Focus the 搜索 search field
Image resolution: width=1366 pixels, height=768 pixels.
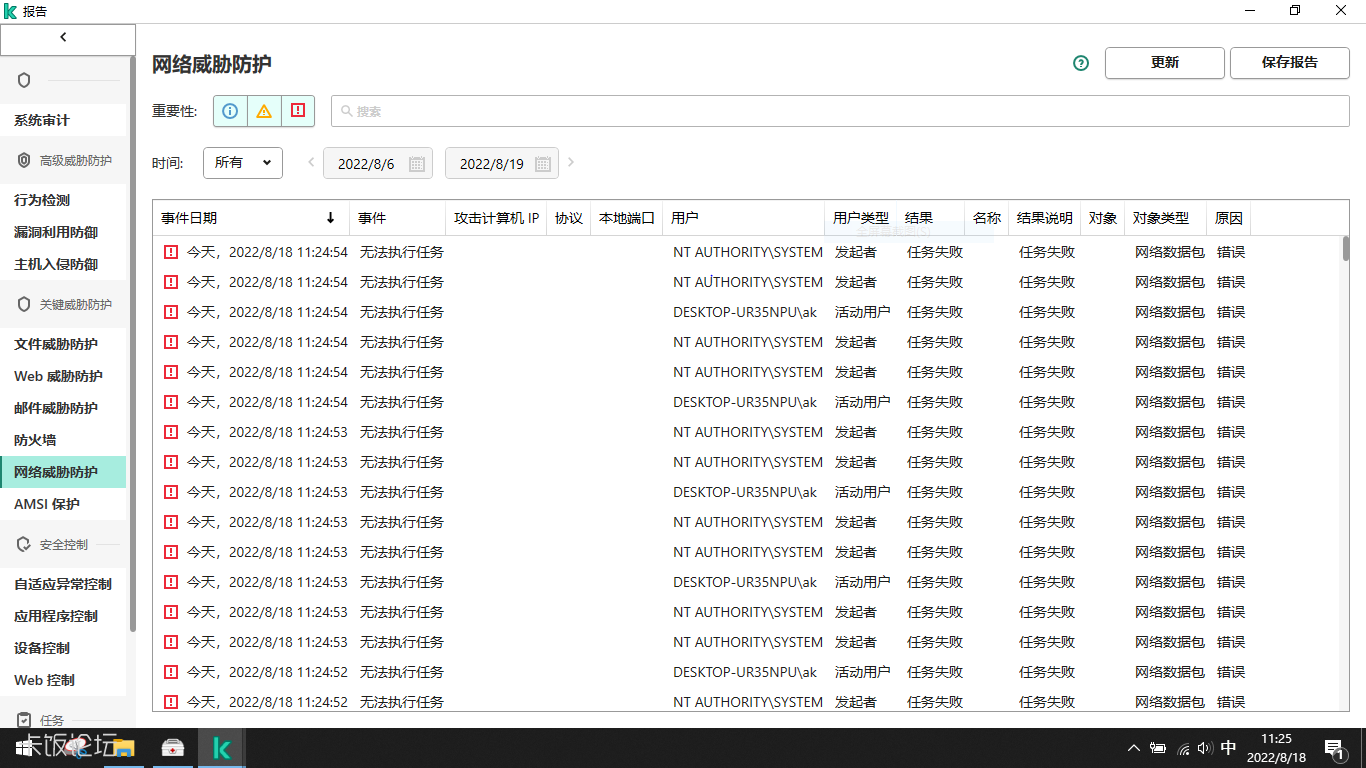840,111
